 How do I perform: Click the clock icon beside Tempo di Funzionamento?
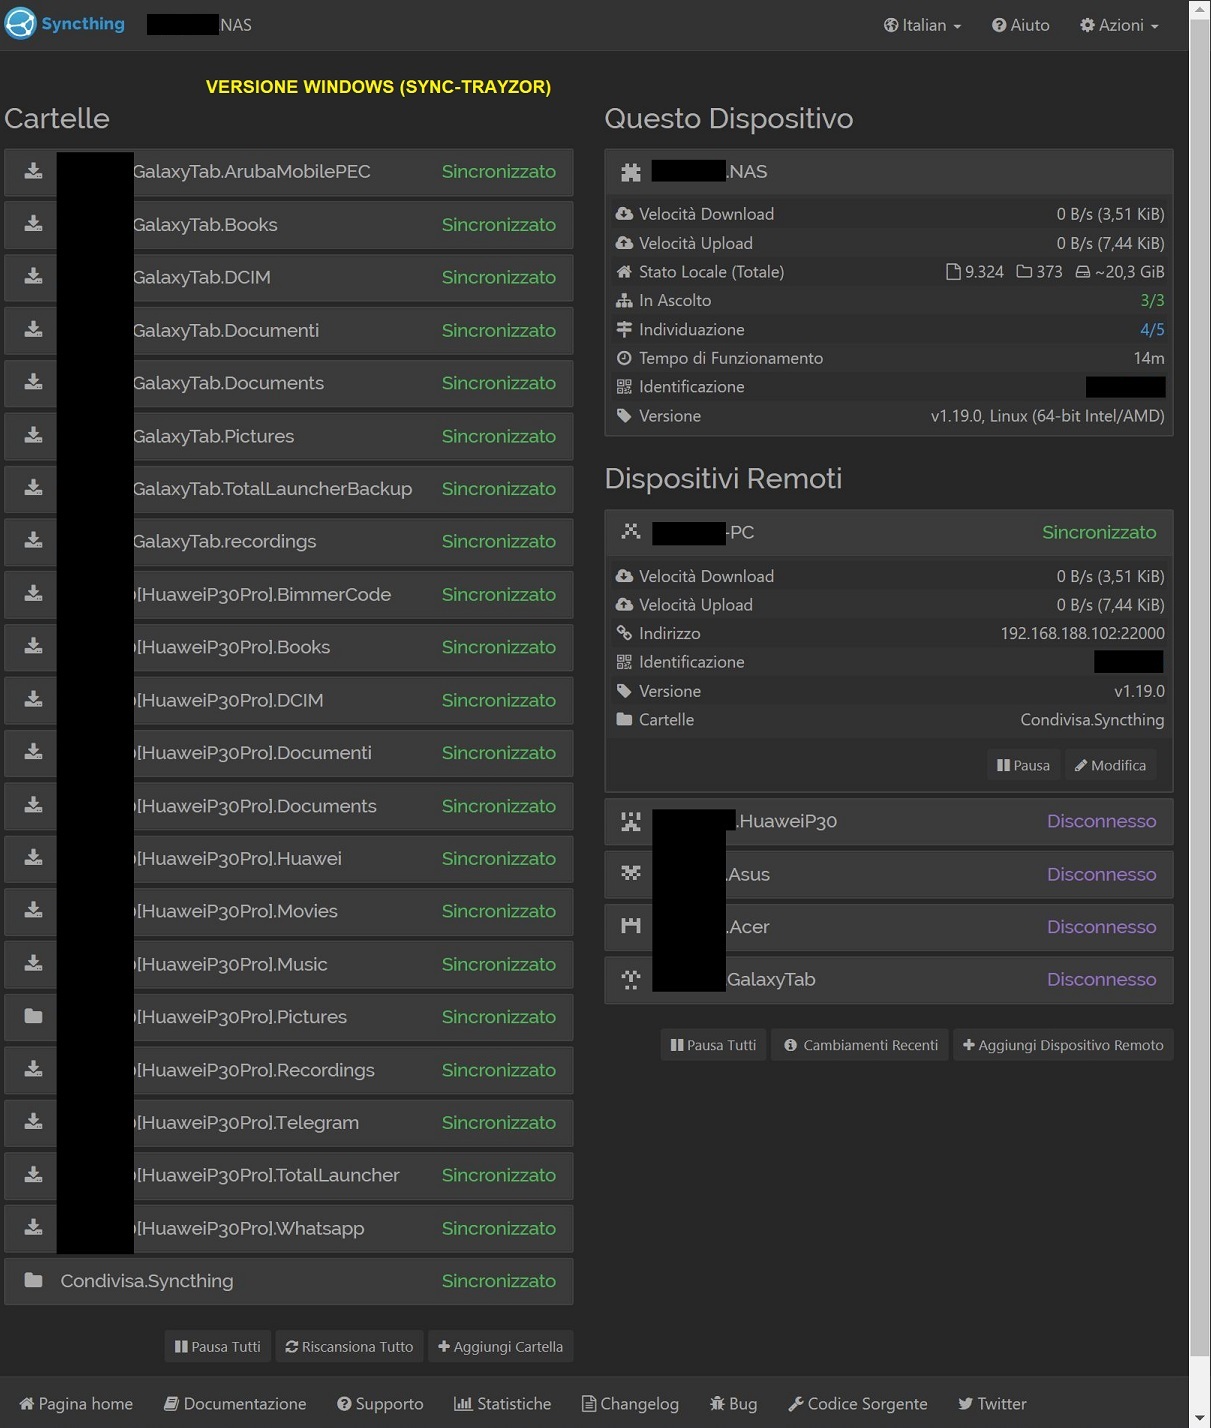pyautogui.click(x=624, y=358)
